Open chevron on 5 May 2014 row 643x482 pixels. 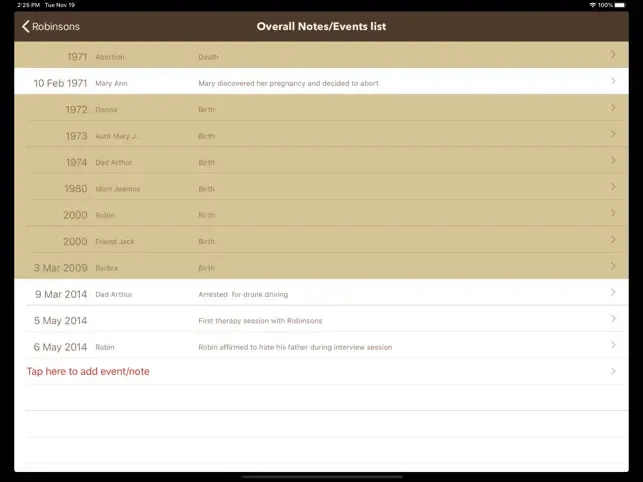point(613,318)
